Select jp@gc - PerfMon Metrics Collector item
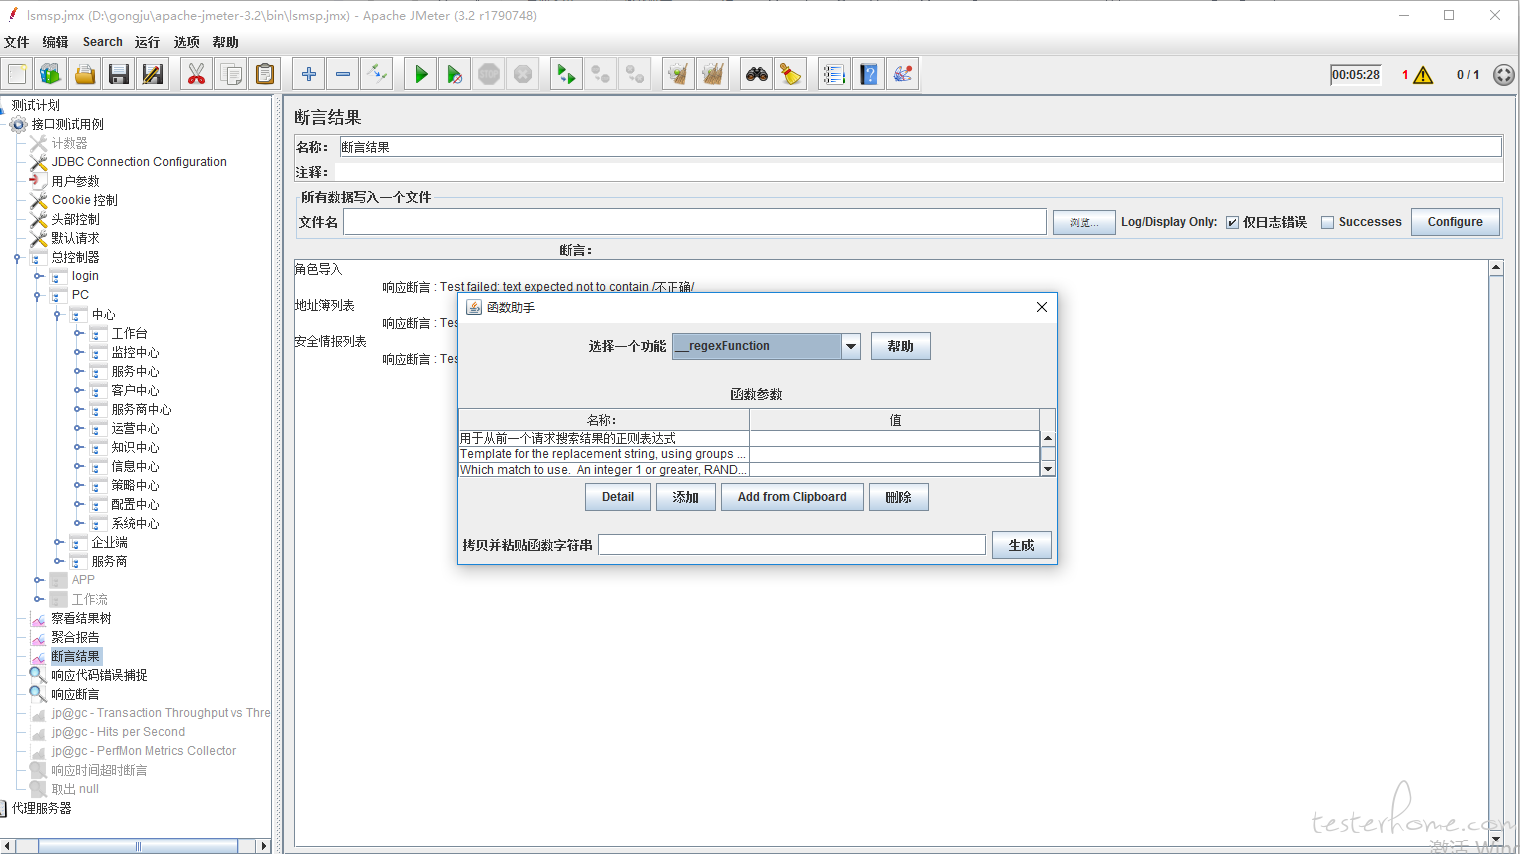This screenshot has width=1520, height=854. pyautogui.click(x=144, y=751)
